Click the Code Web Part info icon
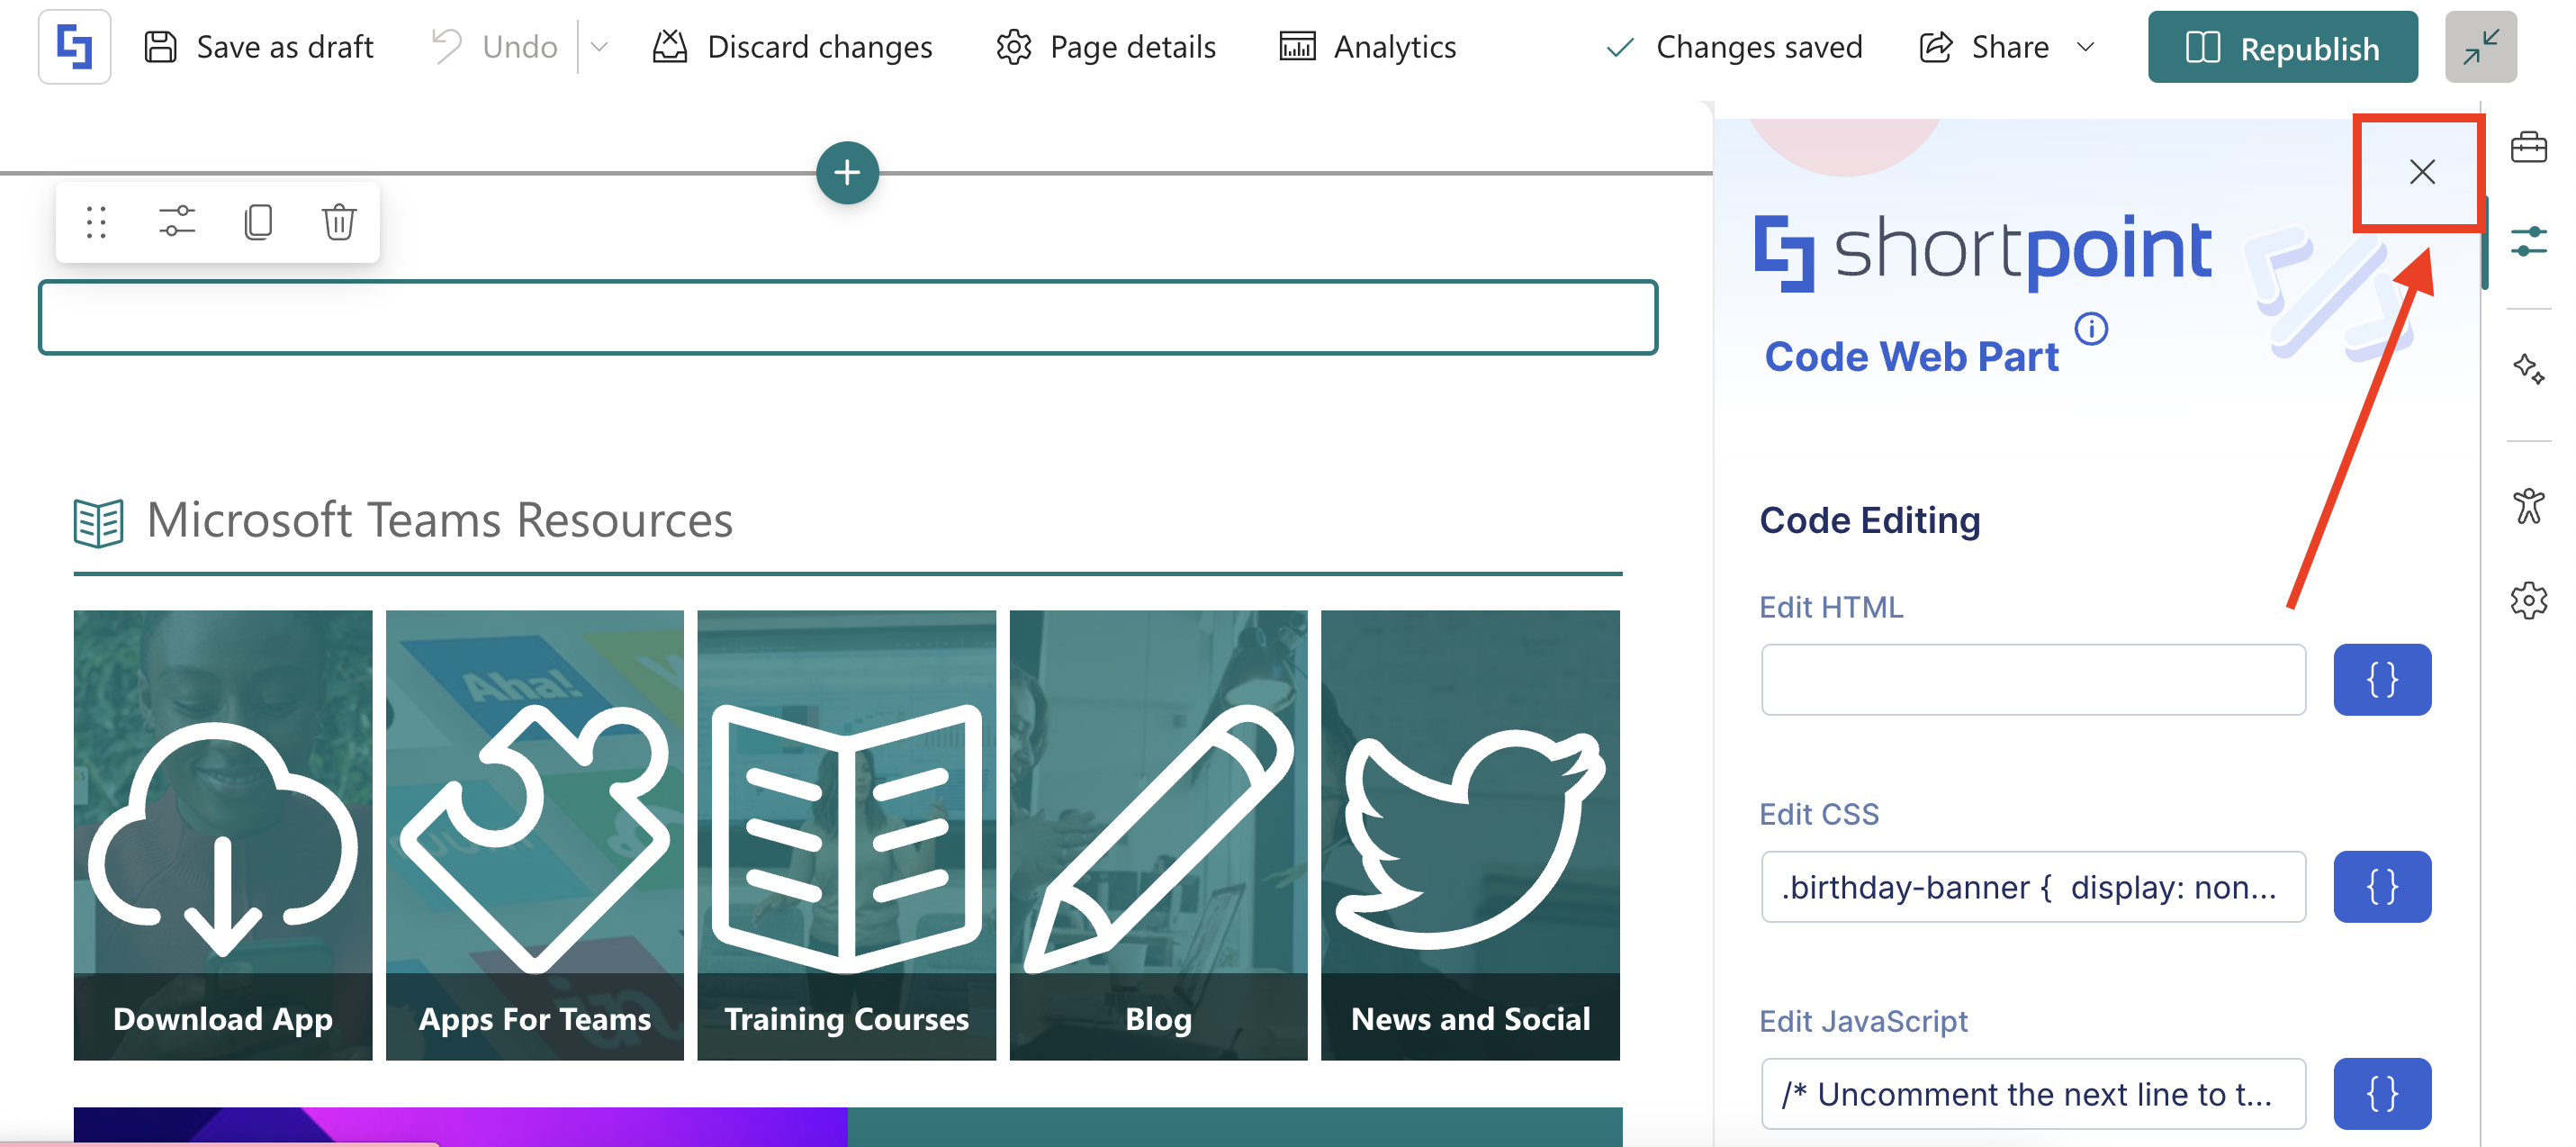2576x1147 pixels. [2091, 328]
